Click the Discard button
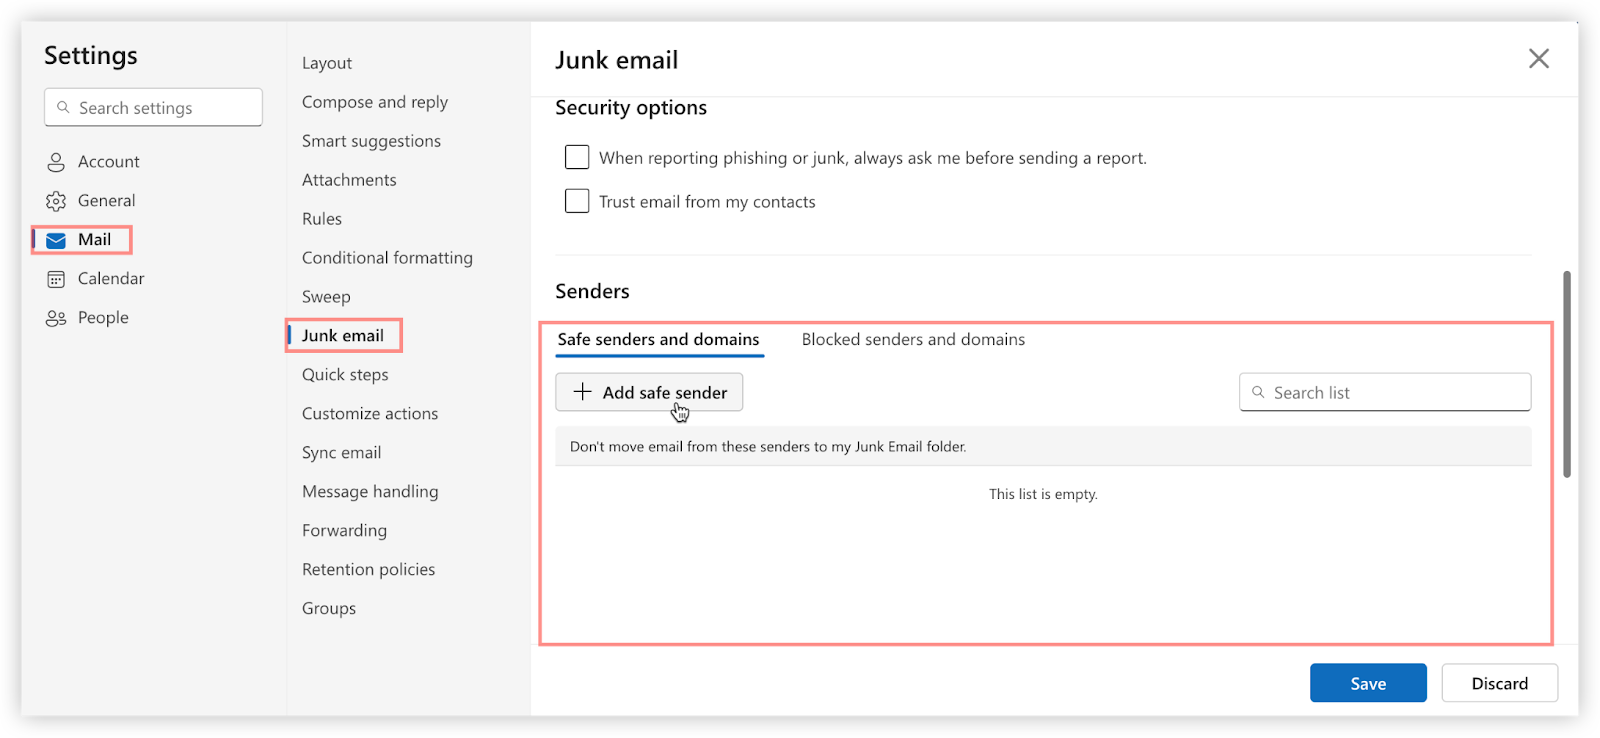The width and height of the screenshot is (1600, 738). 1499,683
